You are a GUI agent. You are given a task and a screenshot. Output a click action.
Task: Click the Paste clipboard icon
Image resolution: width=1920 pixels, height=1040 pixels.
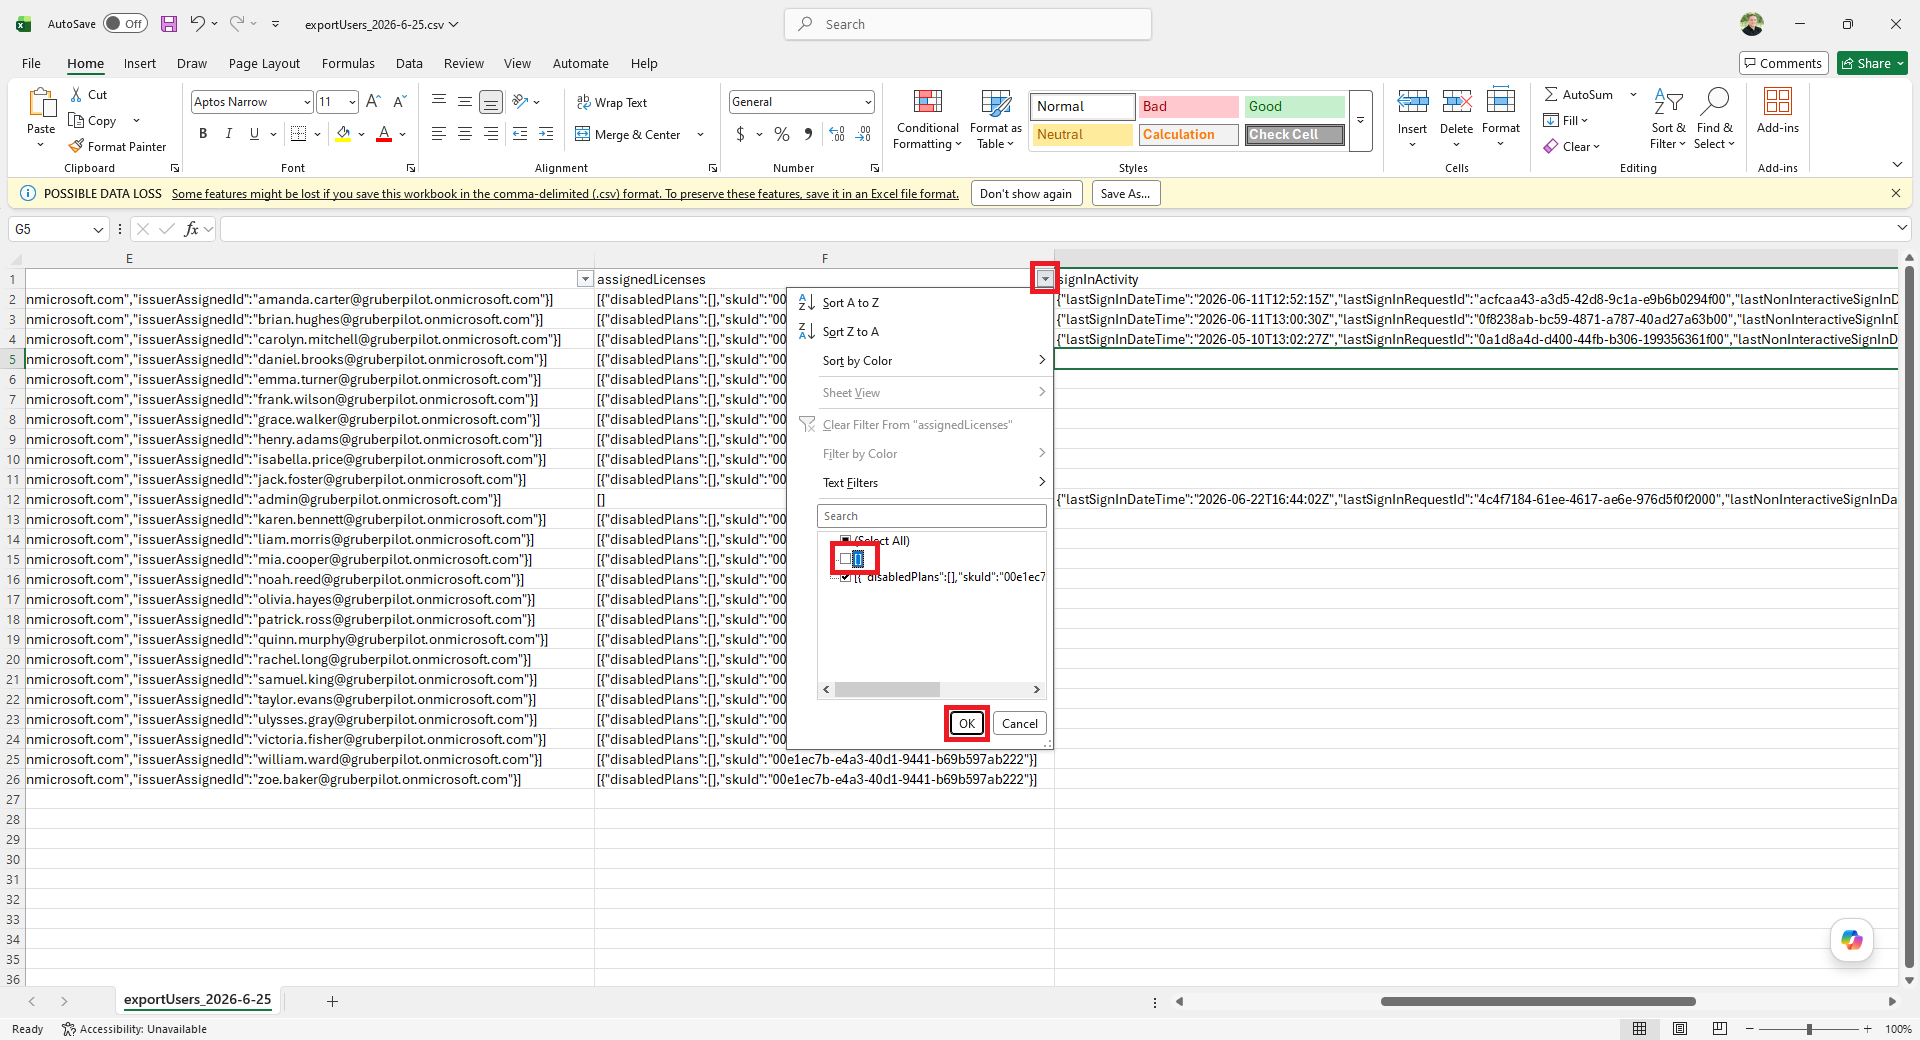click(41, 103)
